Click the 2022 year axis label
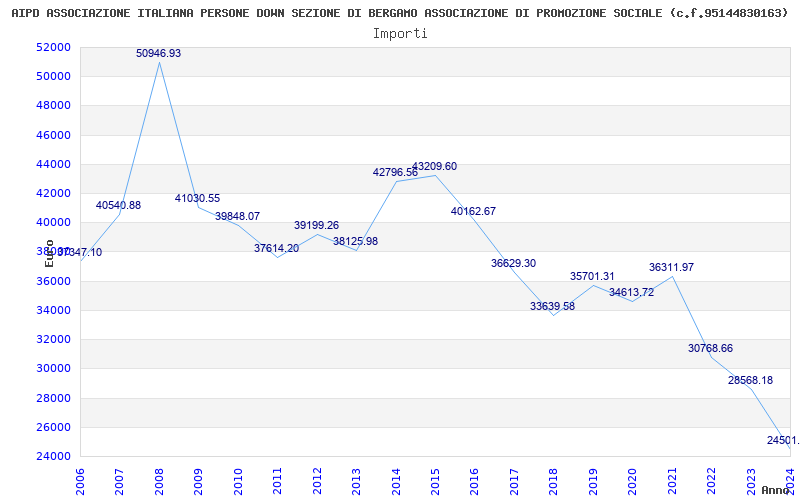This screenshot has height=500, width=800. click(711, 480)
